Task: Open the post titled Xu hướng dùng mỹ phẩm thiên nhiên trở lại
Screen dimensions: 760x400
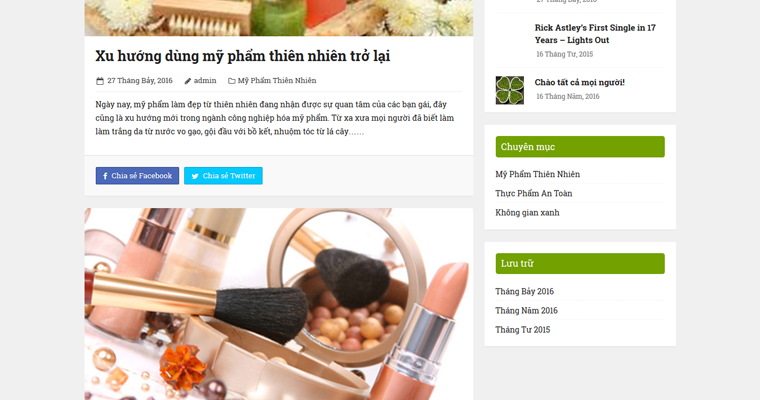Action: tap(243, 56)
